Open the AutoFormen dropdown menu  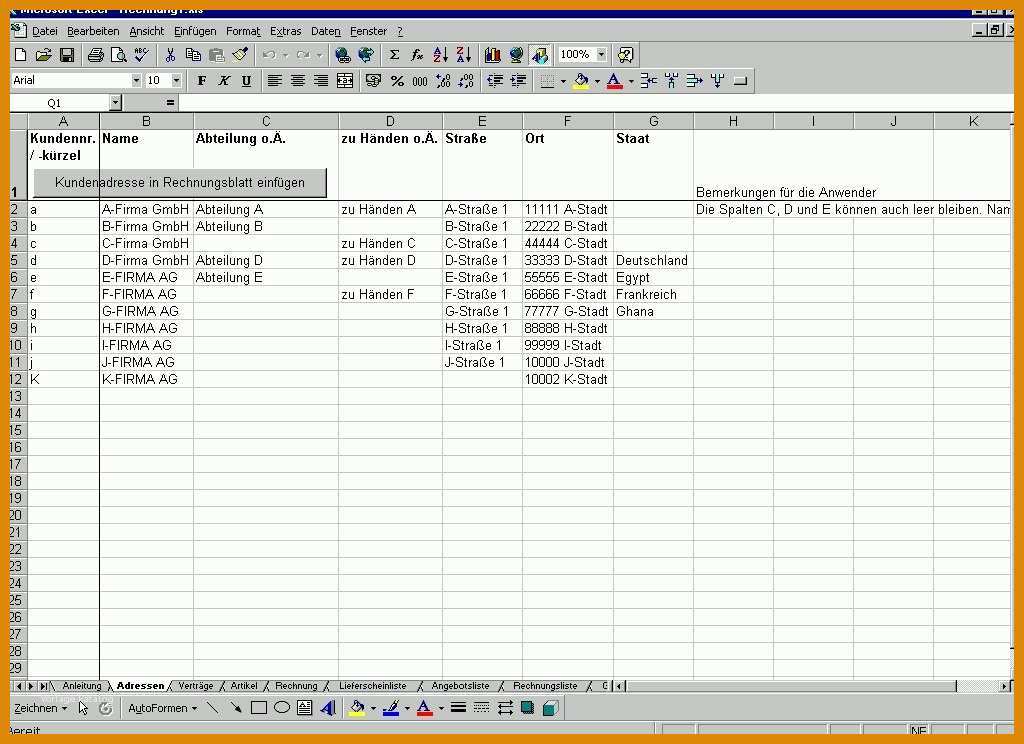(x=163, y=708)
